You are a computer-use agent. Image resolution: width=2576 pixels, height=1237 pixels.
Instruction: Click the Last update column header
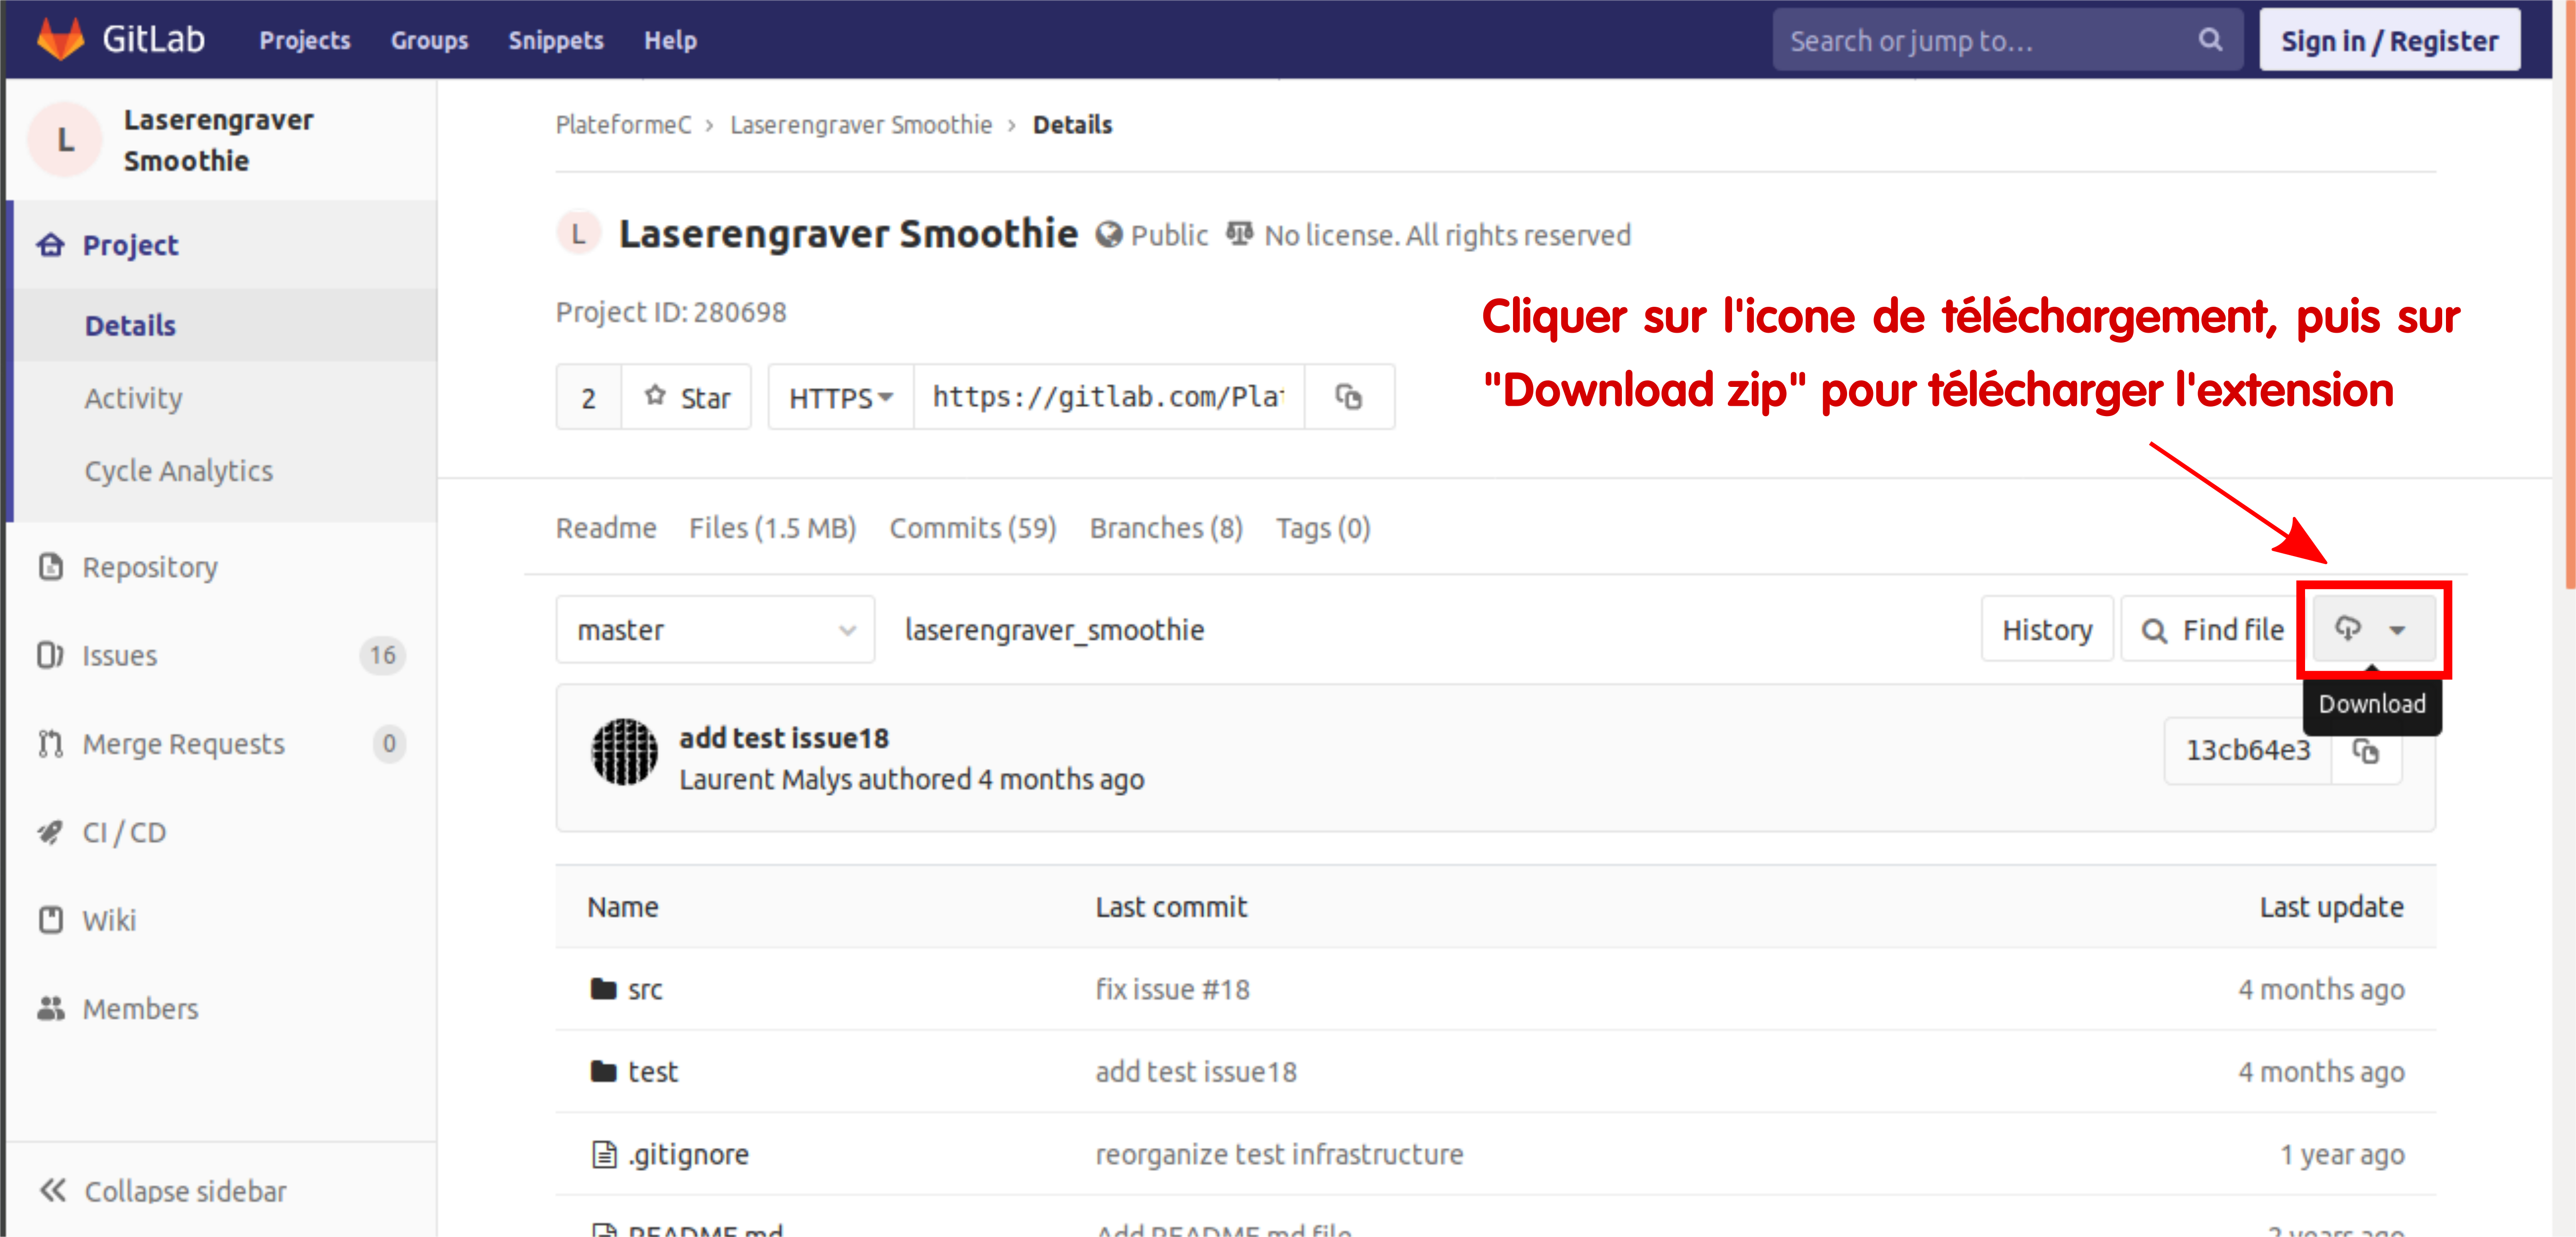[x=2332, y=907]
